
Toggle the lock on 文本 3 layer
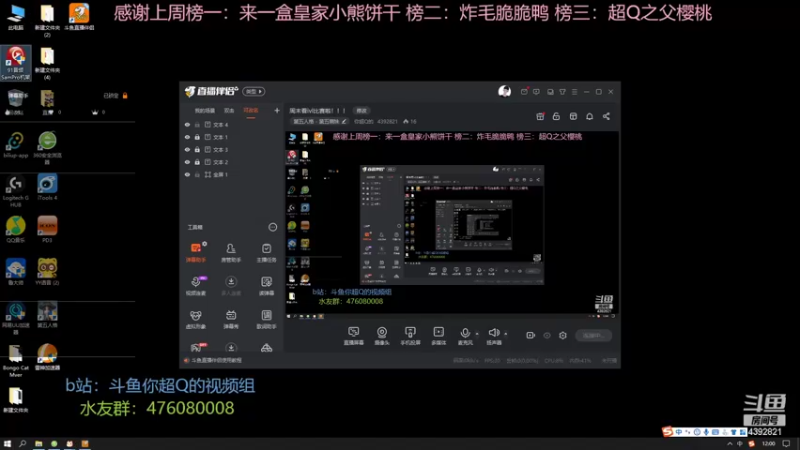[197, 149]
